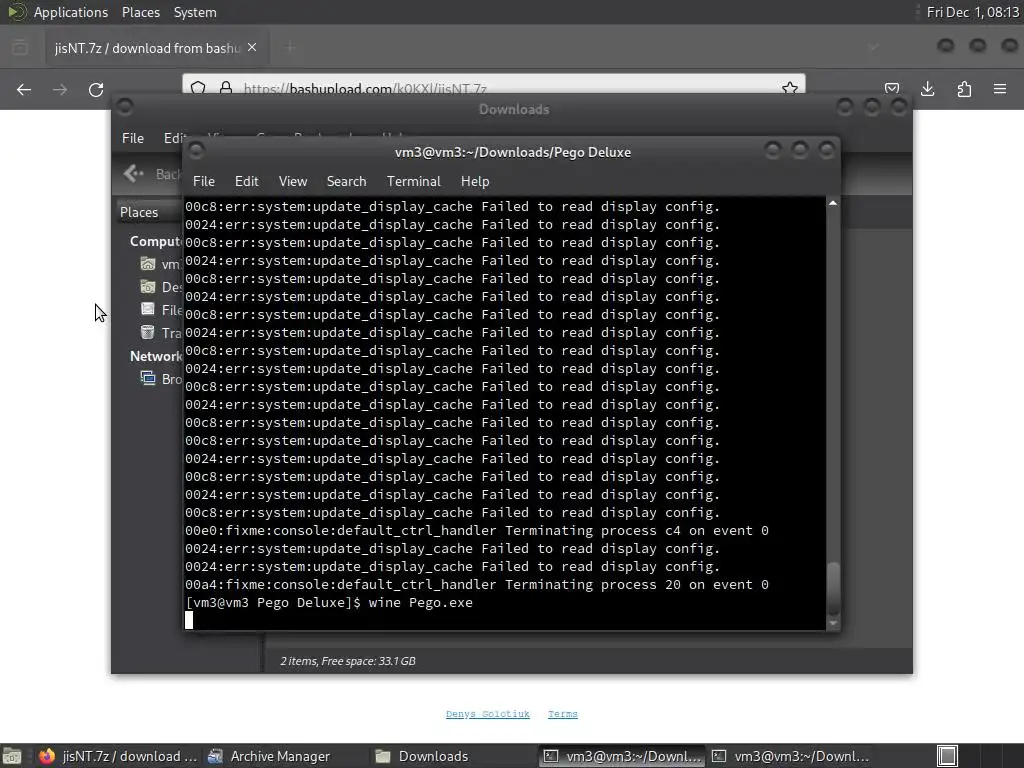Click the Terms link
This screenshot has height=768, width=1024.
click(562, 714)
